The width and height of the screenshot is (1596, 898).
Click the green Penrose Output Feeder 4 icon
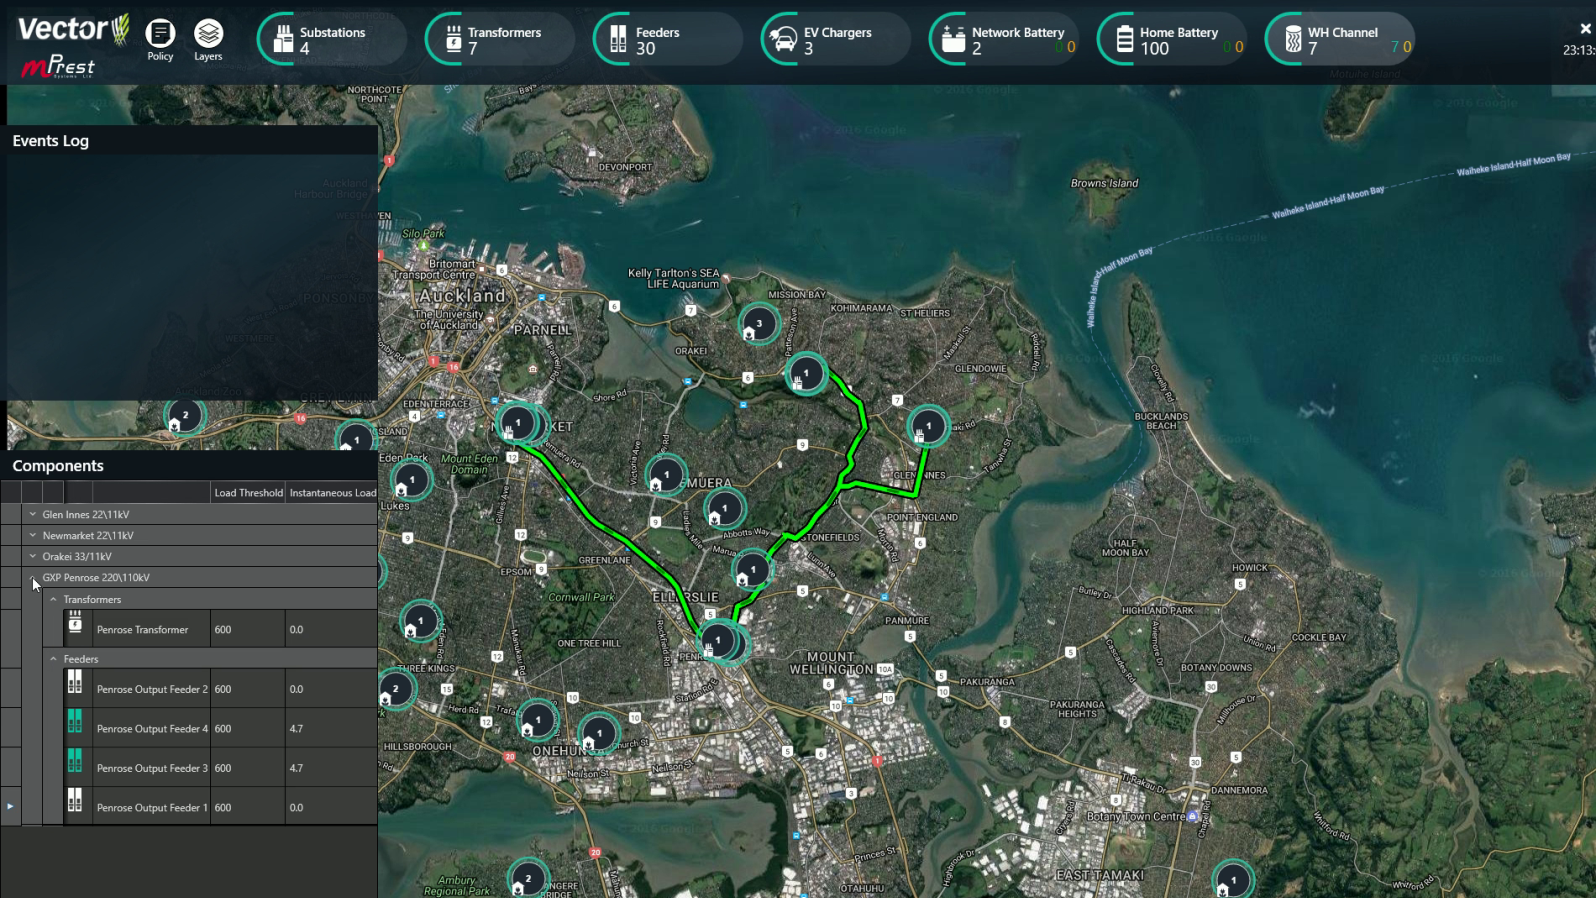point(75,721)
